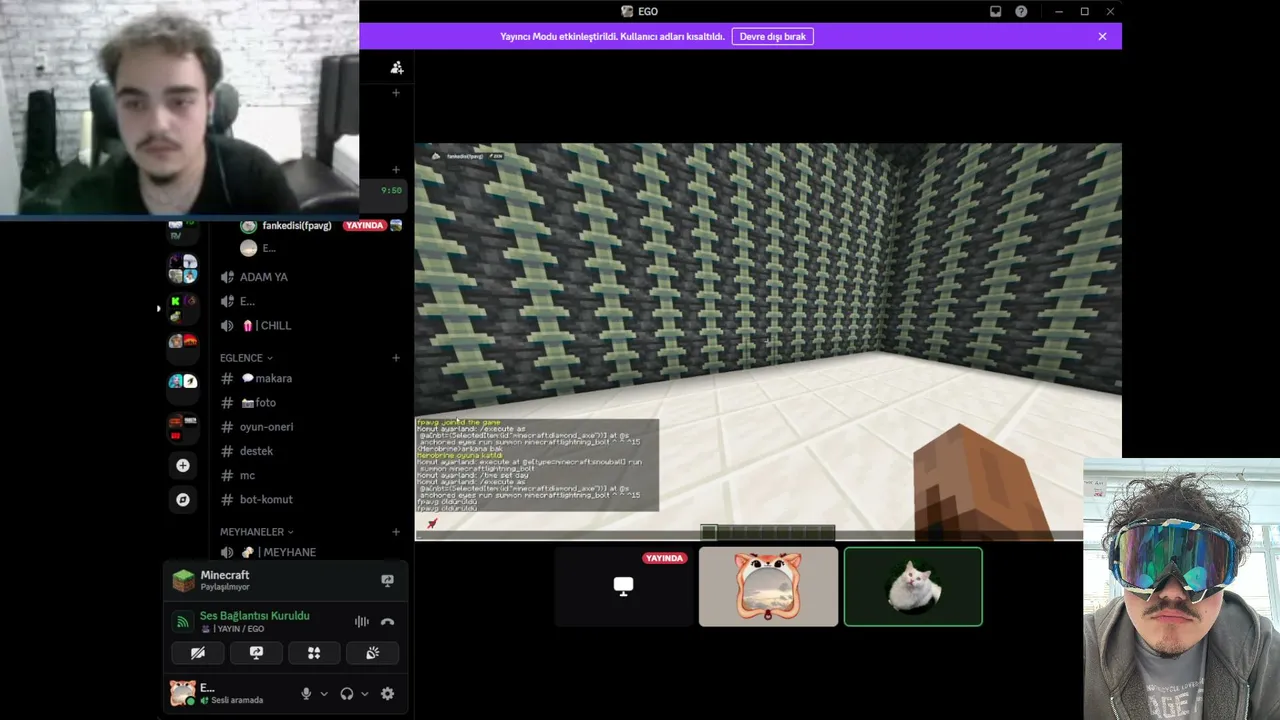Collapse the MEYHANELER category
This screenshot has height=720, width=1280.
[257, 532]
